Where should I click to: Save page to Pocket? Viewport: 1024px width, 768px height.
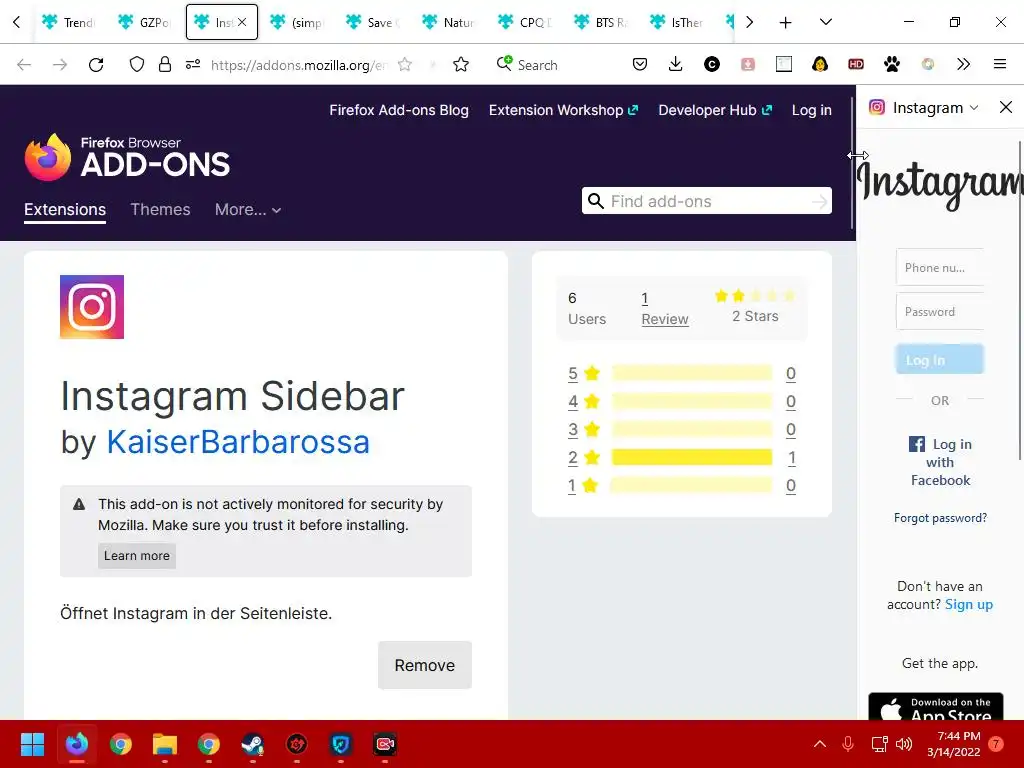640,64
